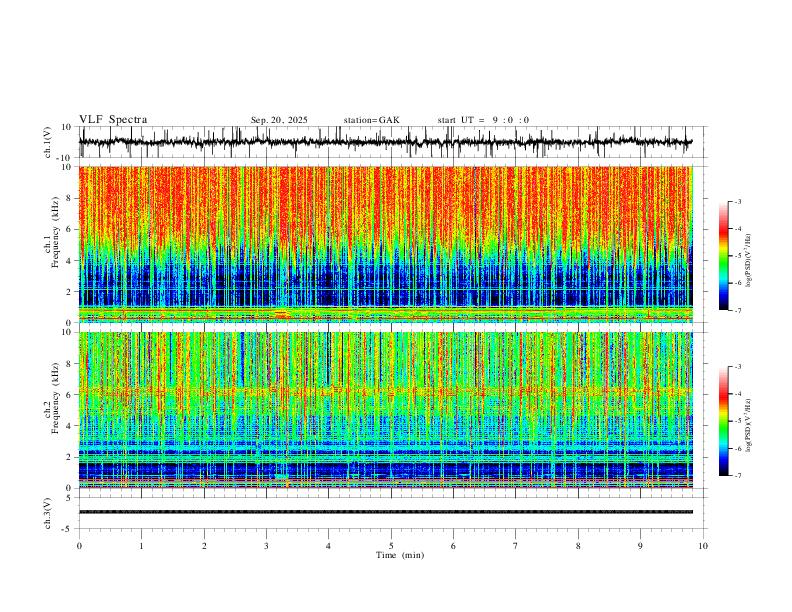Click the "-3" label on ch.1 colorbar
Viewport: 792px width, 612px height.
738,201
